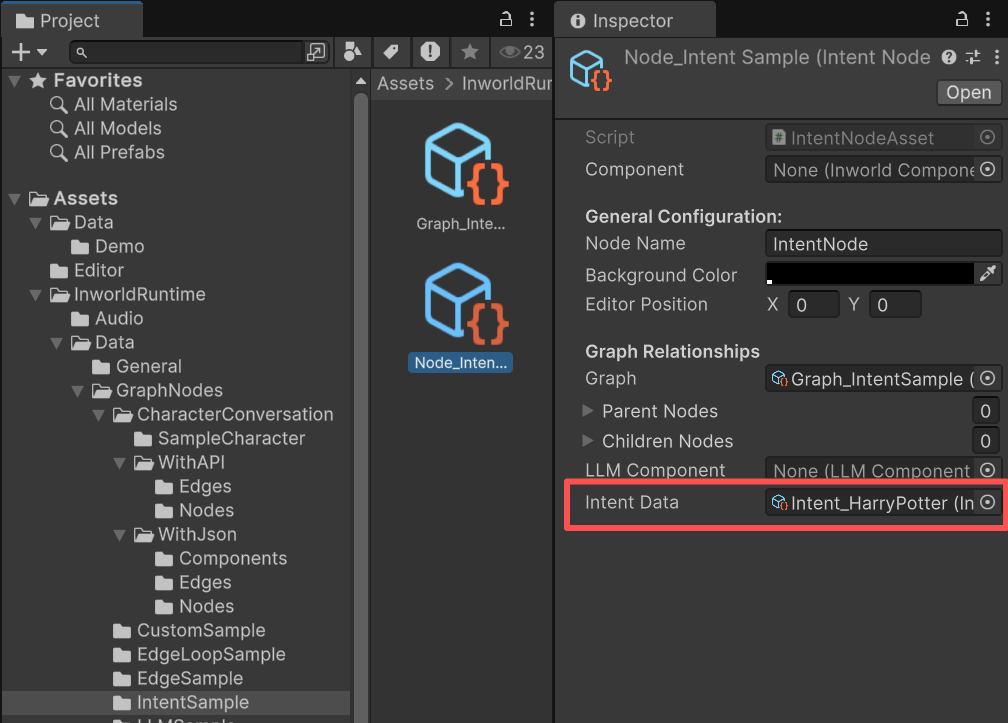The width and height of the screenshot is (1008, 723).
Task: Toggle the Project window lock padlock
Action: 505,18
